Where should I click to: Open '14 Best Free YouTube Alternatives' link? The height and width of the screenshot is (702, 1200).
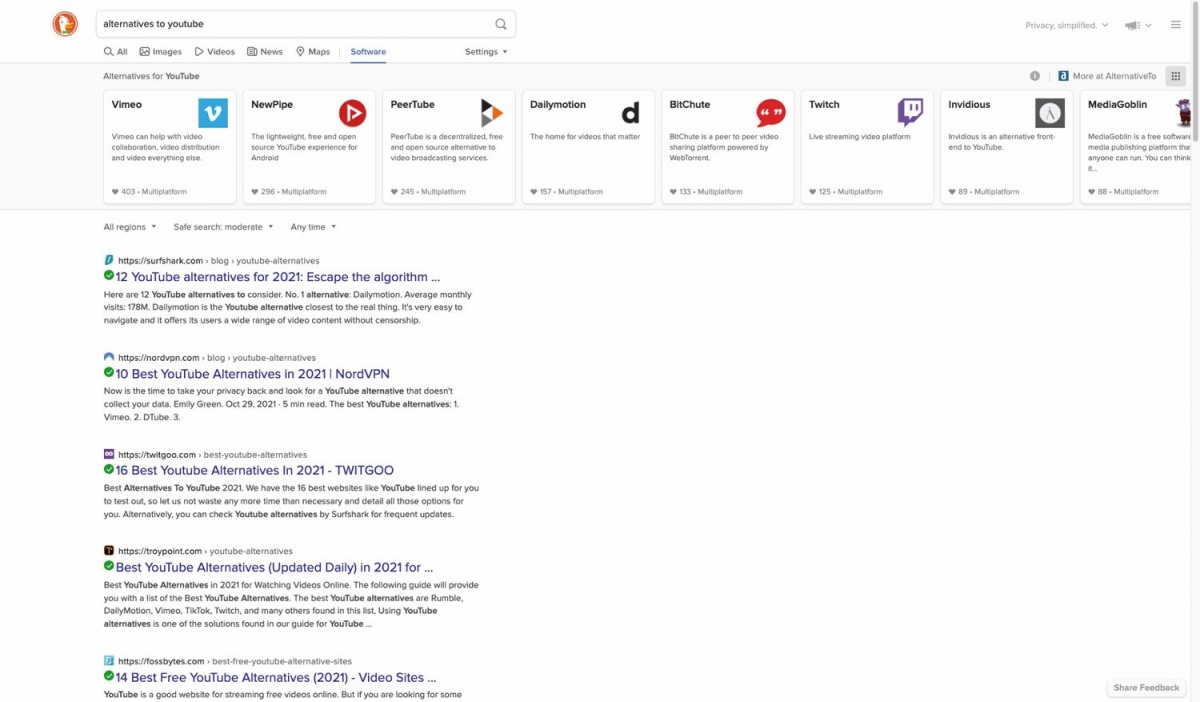(x=277, y=678)
